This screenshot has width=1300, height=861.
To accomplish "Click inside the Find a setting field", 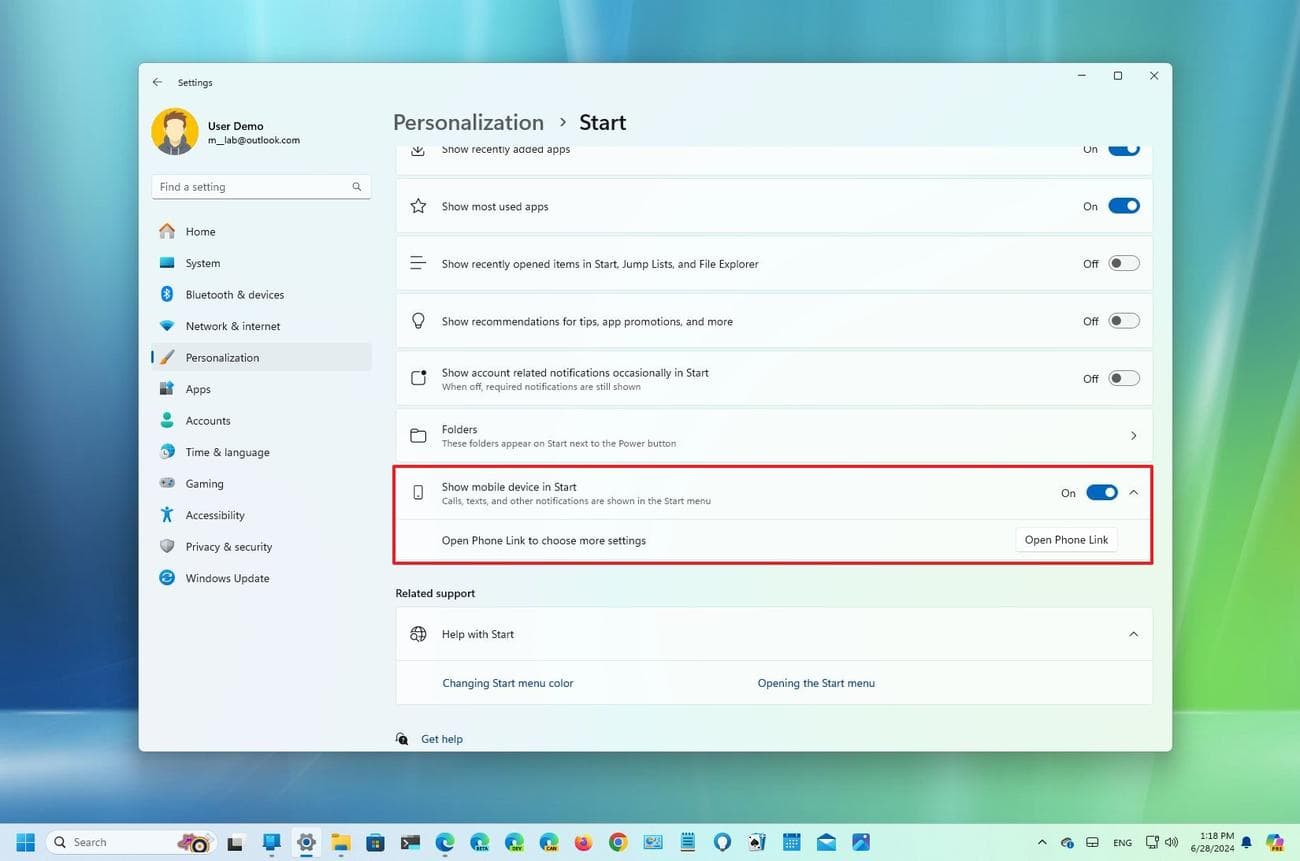I will pyautogui.click(x=261, y=187).
